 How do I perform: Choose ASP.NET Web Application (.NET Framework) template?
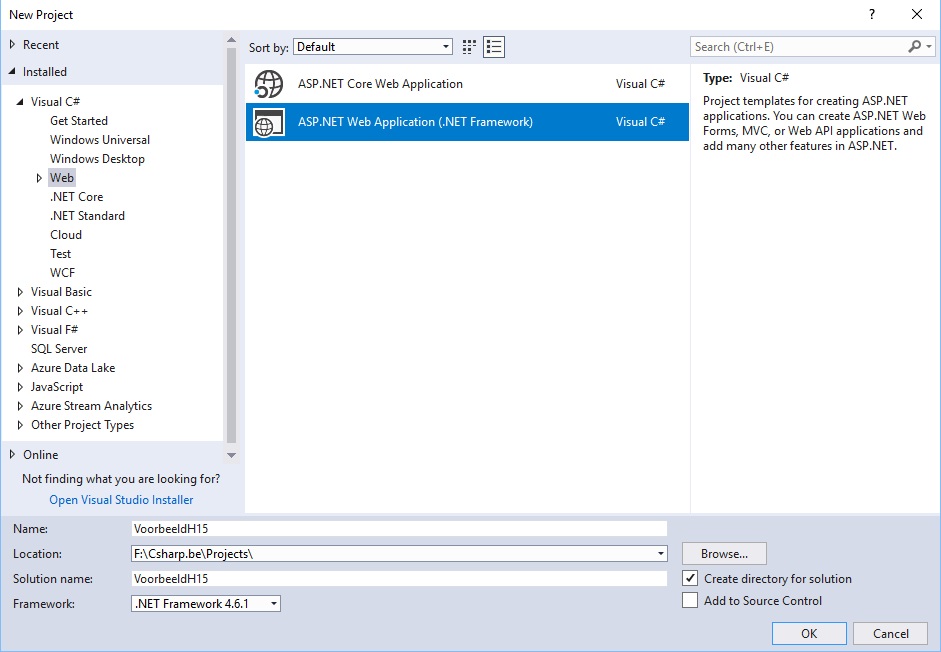coord(467,122)
